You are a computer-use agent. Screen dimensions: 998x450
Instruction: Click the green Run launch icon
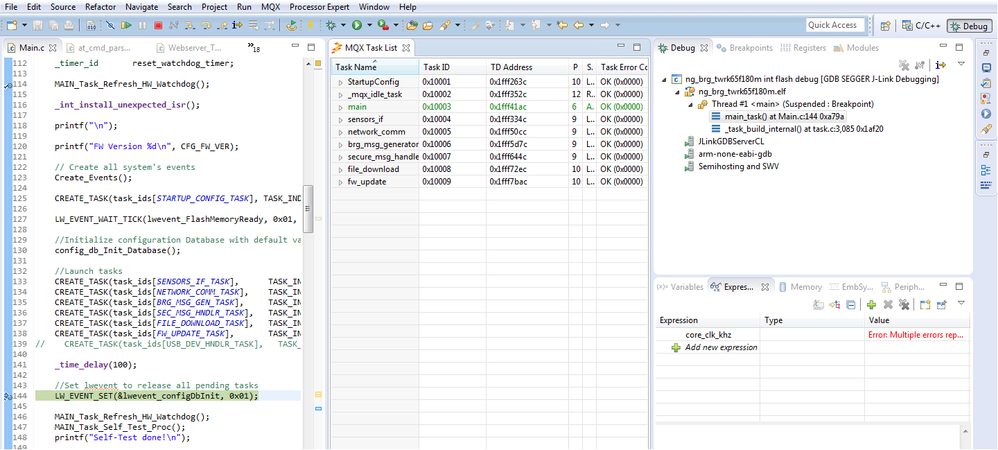tap(356, 25)
